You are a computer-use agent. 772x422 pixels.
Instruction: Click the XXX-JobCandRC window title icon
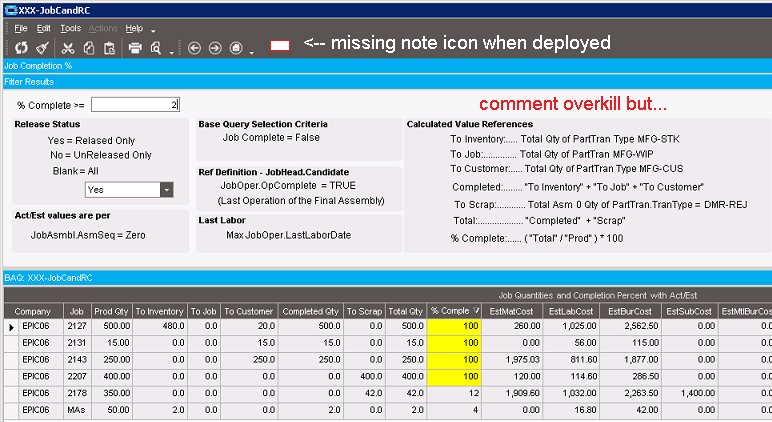(x=10, y=10)
